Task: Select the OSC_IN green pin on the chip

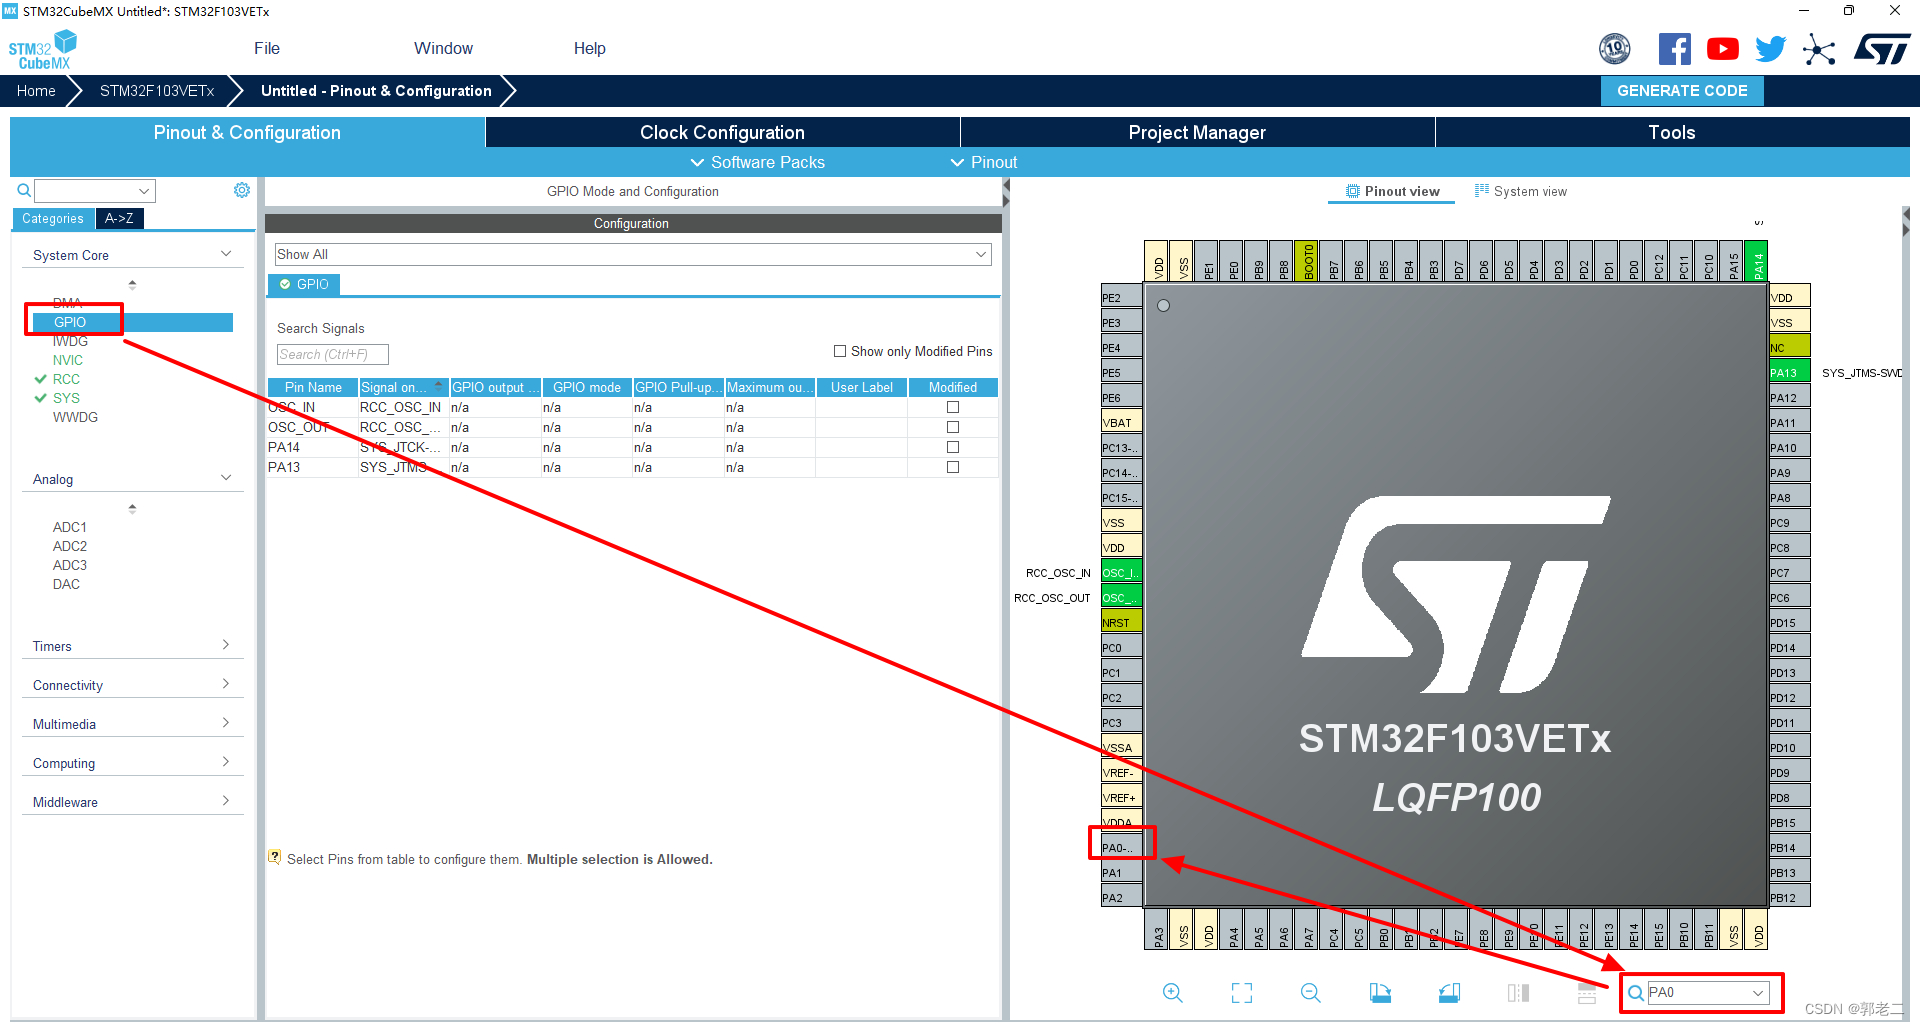Action: [1121, 572]
